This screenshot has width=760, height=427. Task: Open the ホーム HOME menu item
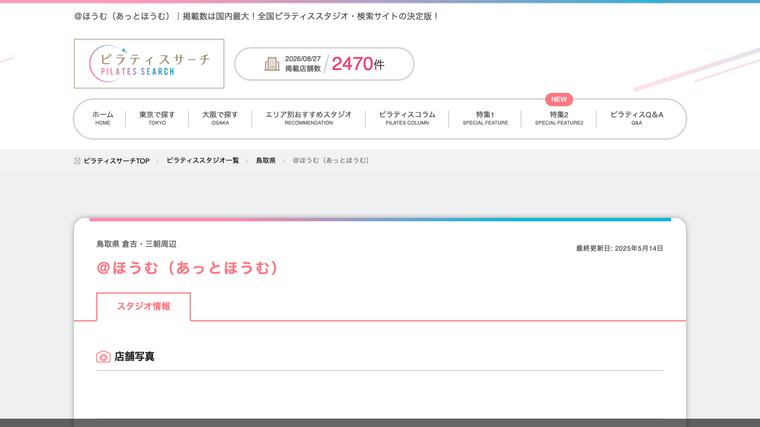(x=103, y=118)
